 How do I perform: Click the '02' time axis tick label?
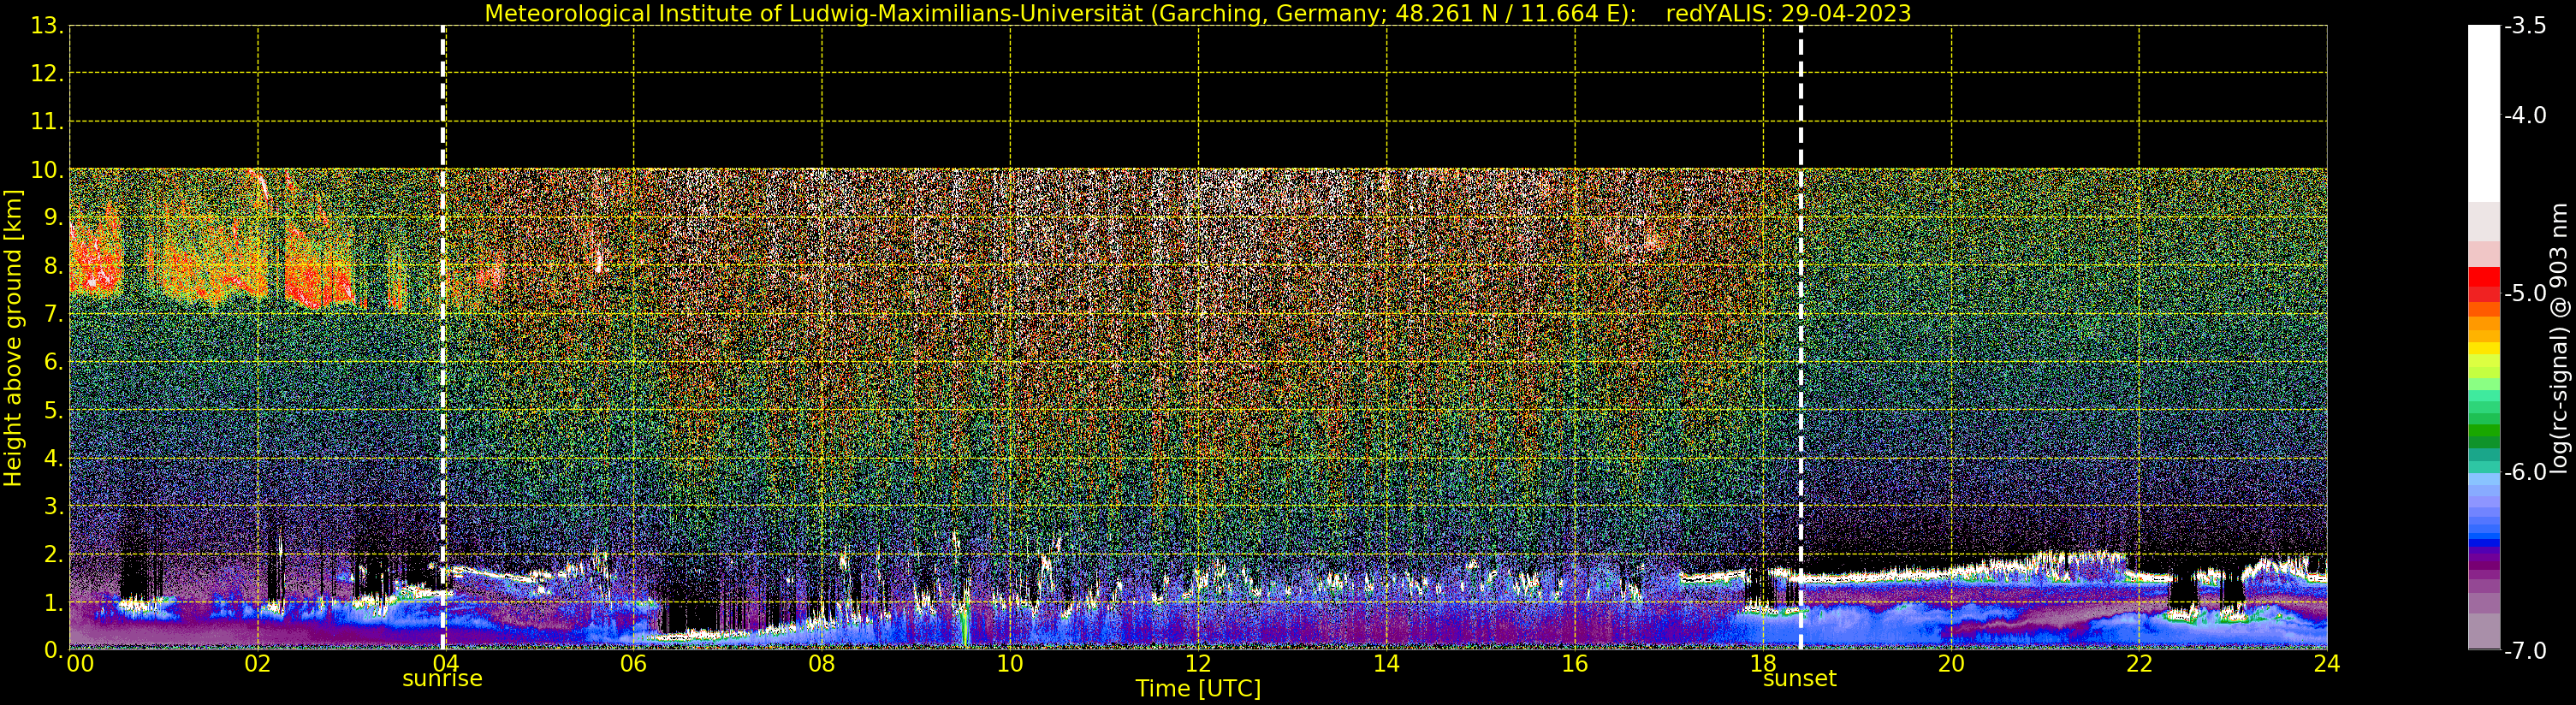tap(258, 664)
